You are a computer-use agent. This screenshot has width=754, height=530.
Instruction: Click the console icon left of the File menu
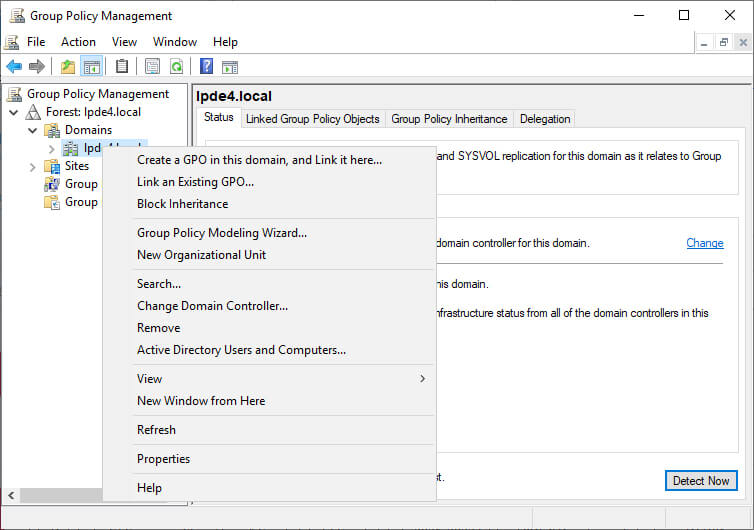pos(12,42)
